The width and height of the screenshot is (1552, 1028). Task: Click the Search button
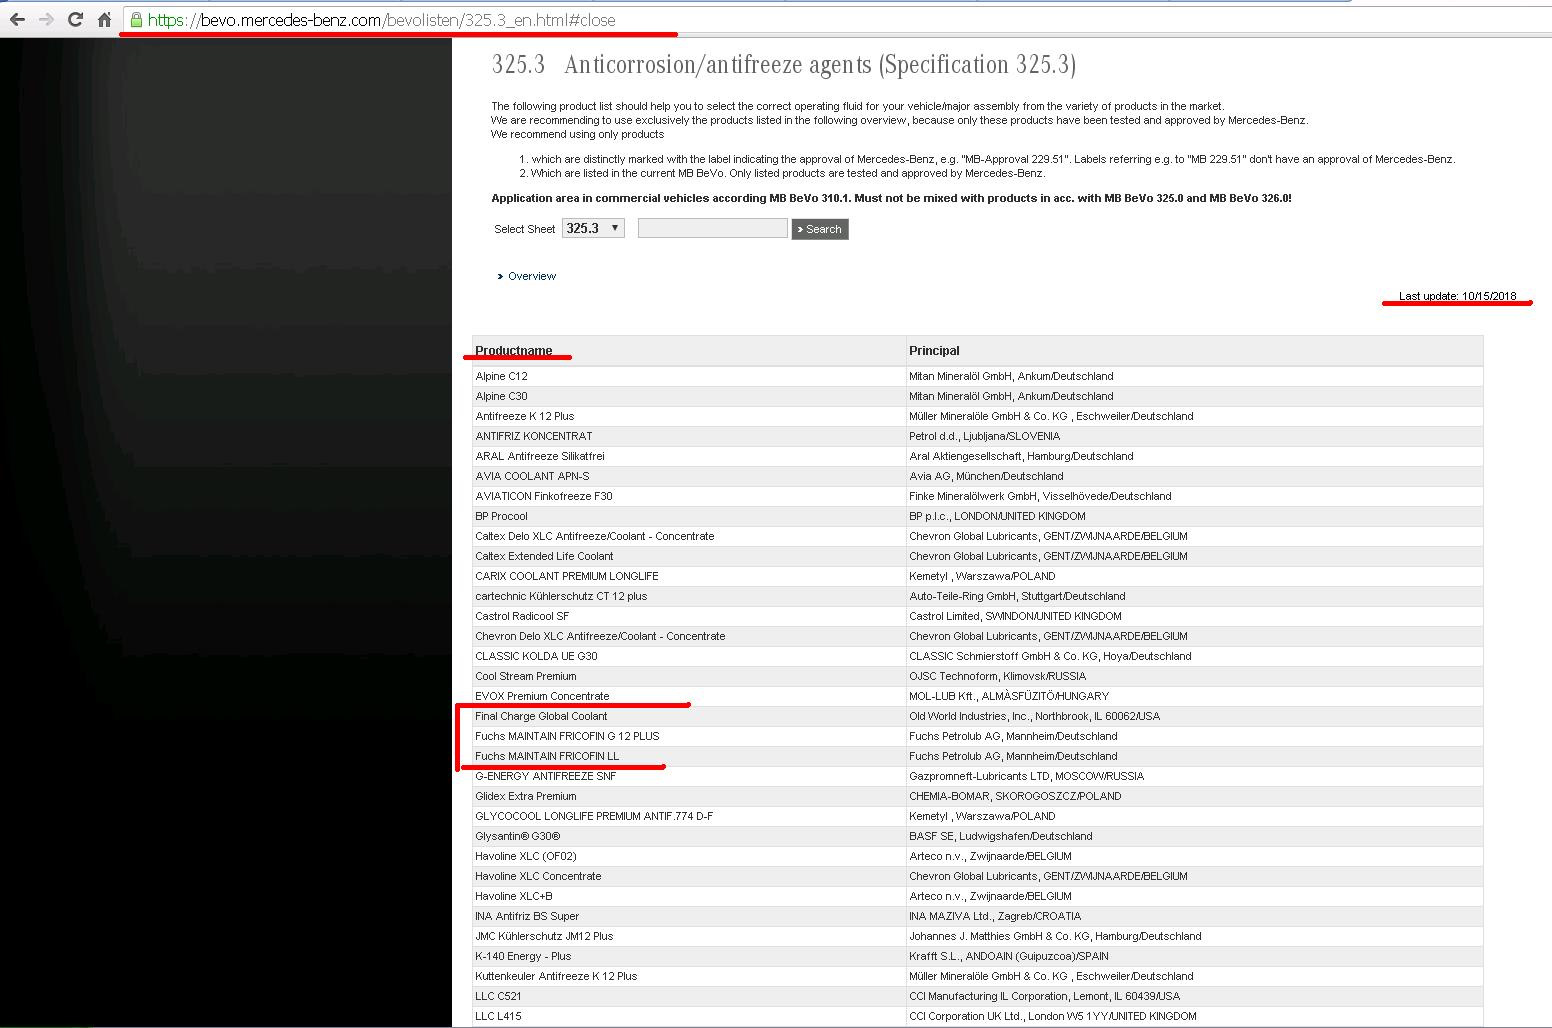point(820,229)
